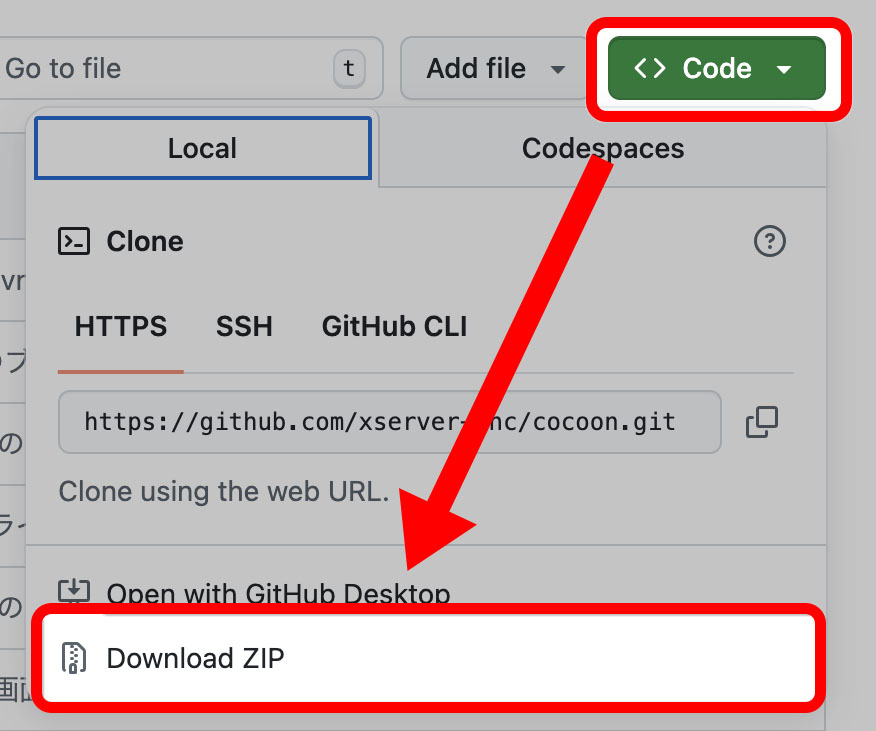Download ZIP of the repository
The width and height of the screenshot is (876, 731).
[x=196, y=658]
